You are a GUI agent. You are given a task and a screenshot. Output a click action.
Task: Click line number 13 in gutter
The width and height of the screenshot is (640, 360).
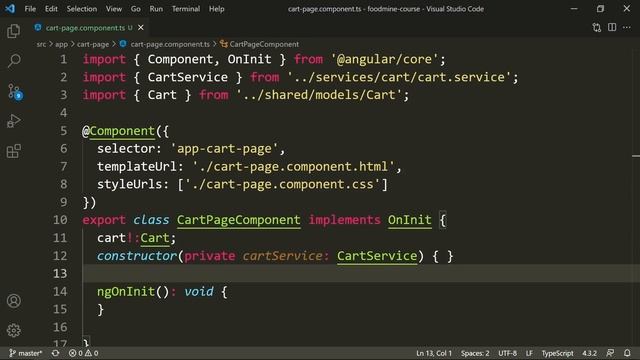pos(60,273)
